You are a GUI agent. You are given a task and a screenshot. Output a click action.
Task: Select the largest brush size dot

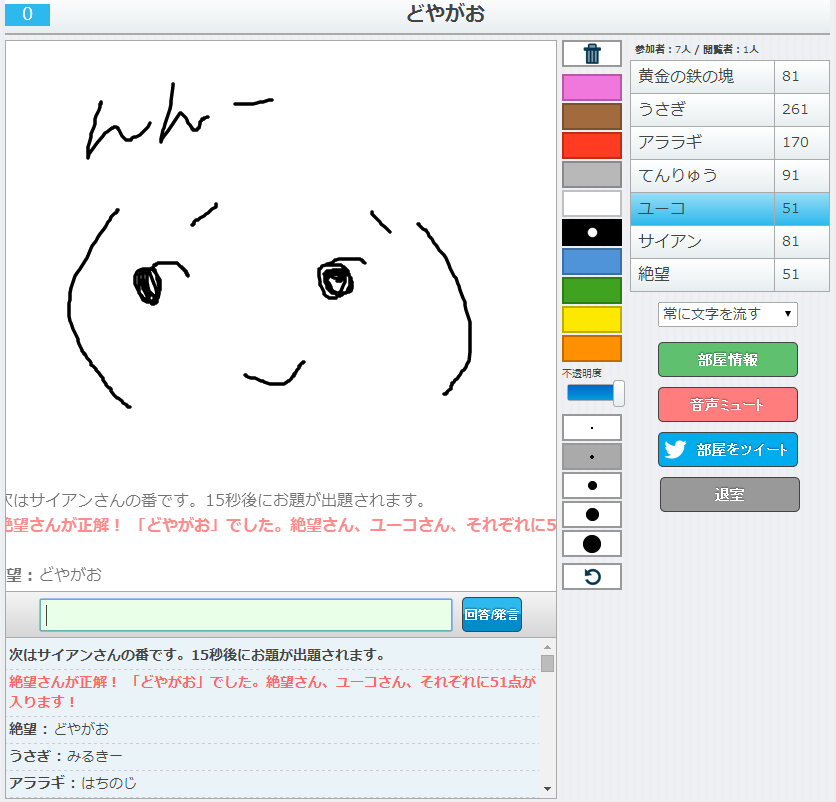(x=592, y=543)
